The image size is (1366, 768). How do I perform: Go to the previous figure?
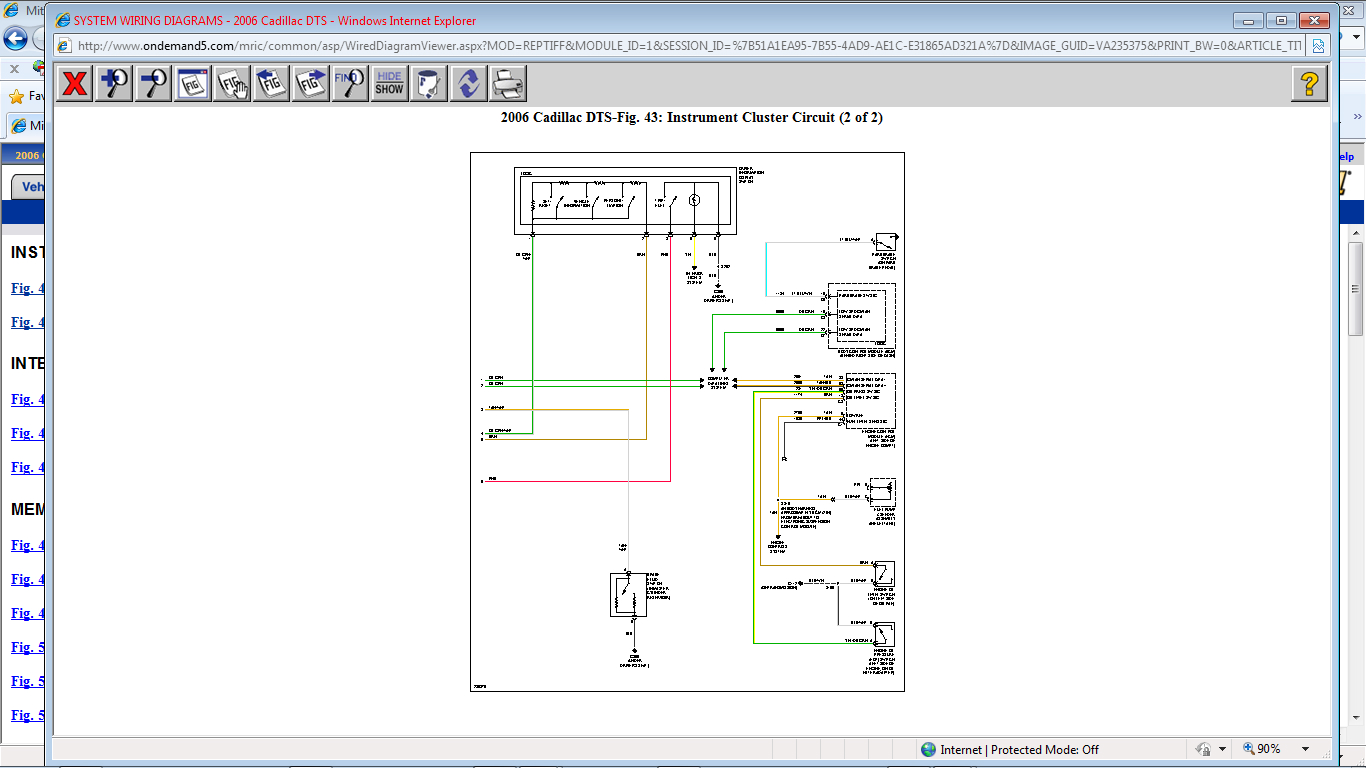coord(271,83)
